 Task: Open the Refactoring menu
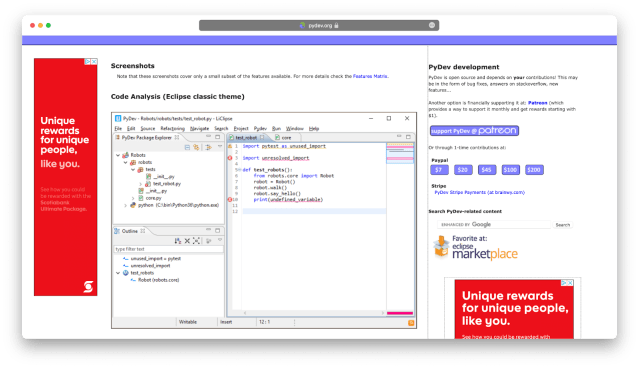[172, 128]
